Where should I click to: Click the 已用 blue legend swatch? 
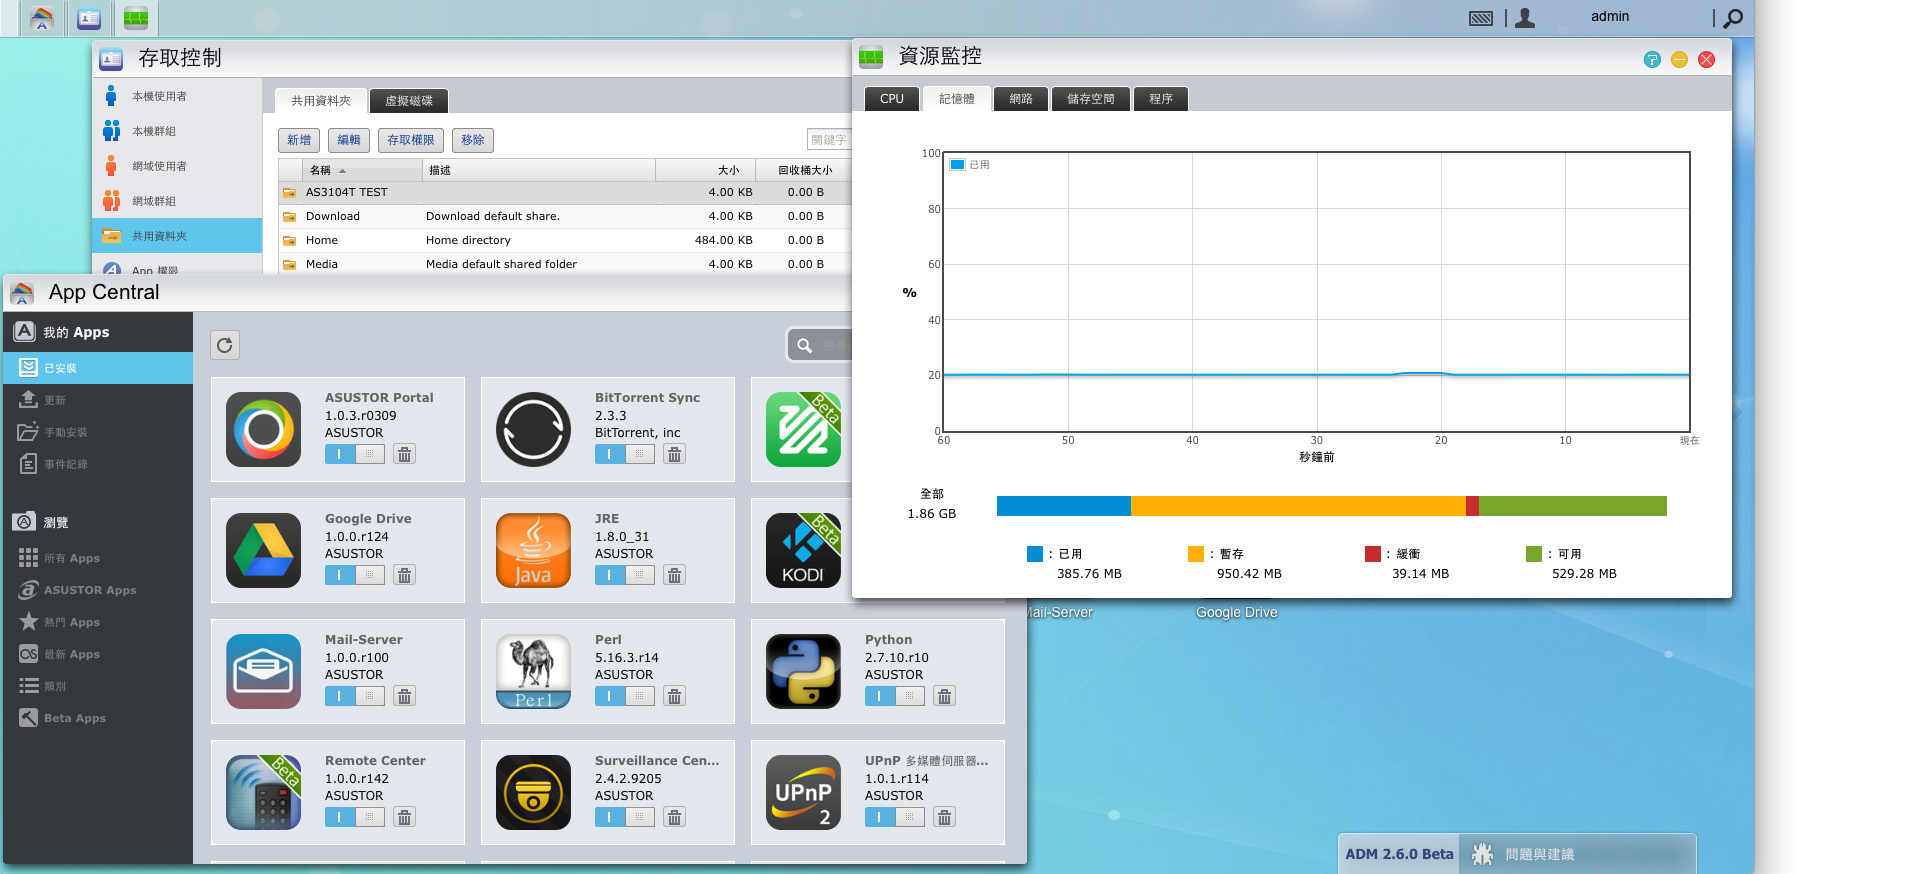(1035, 554)
